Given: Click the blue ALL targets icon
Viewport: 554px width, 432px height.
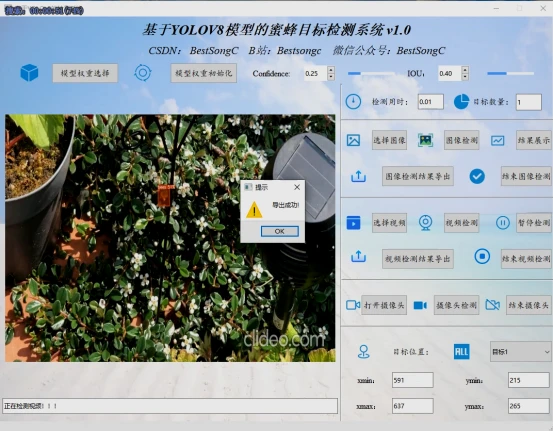Looking at the screenshot, I should click(461, 352).
